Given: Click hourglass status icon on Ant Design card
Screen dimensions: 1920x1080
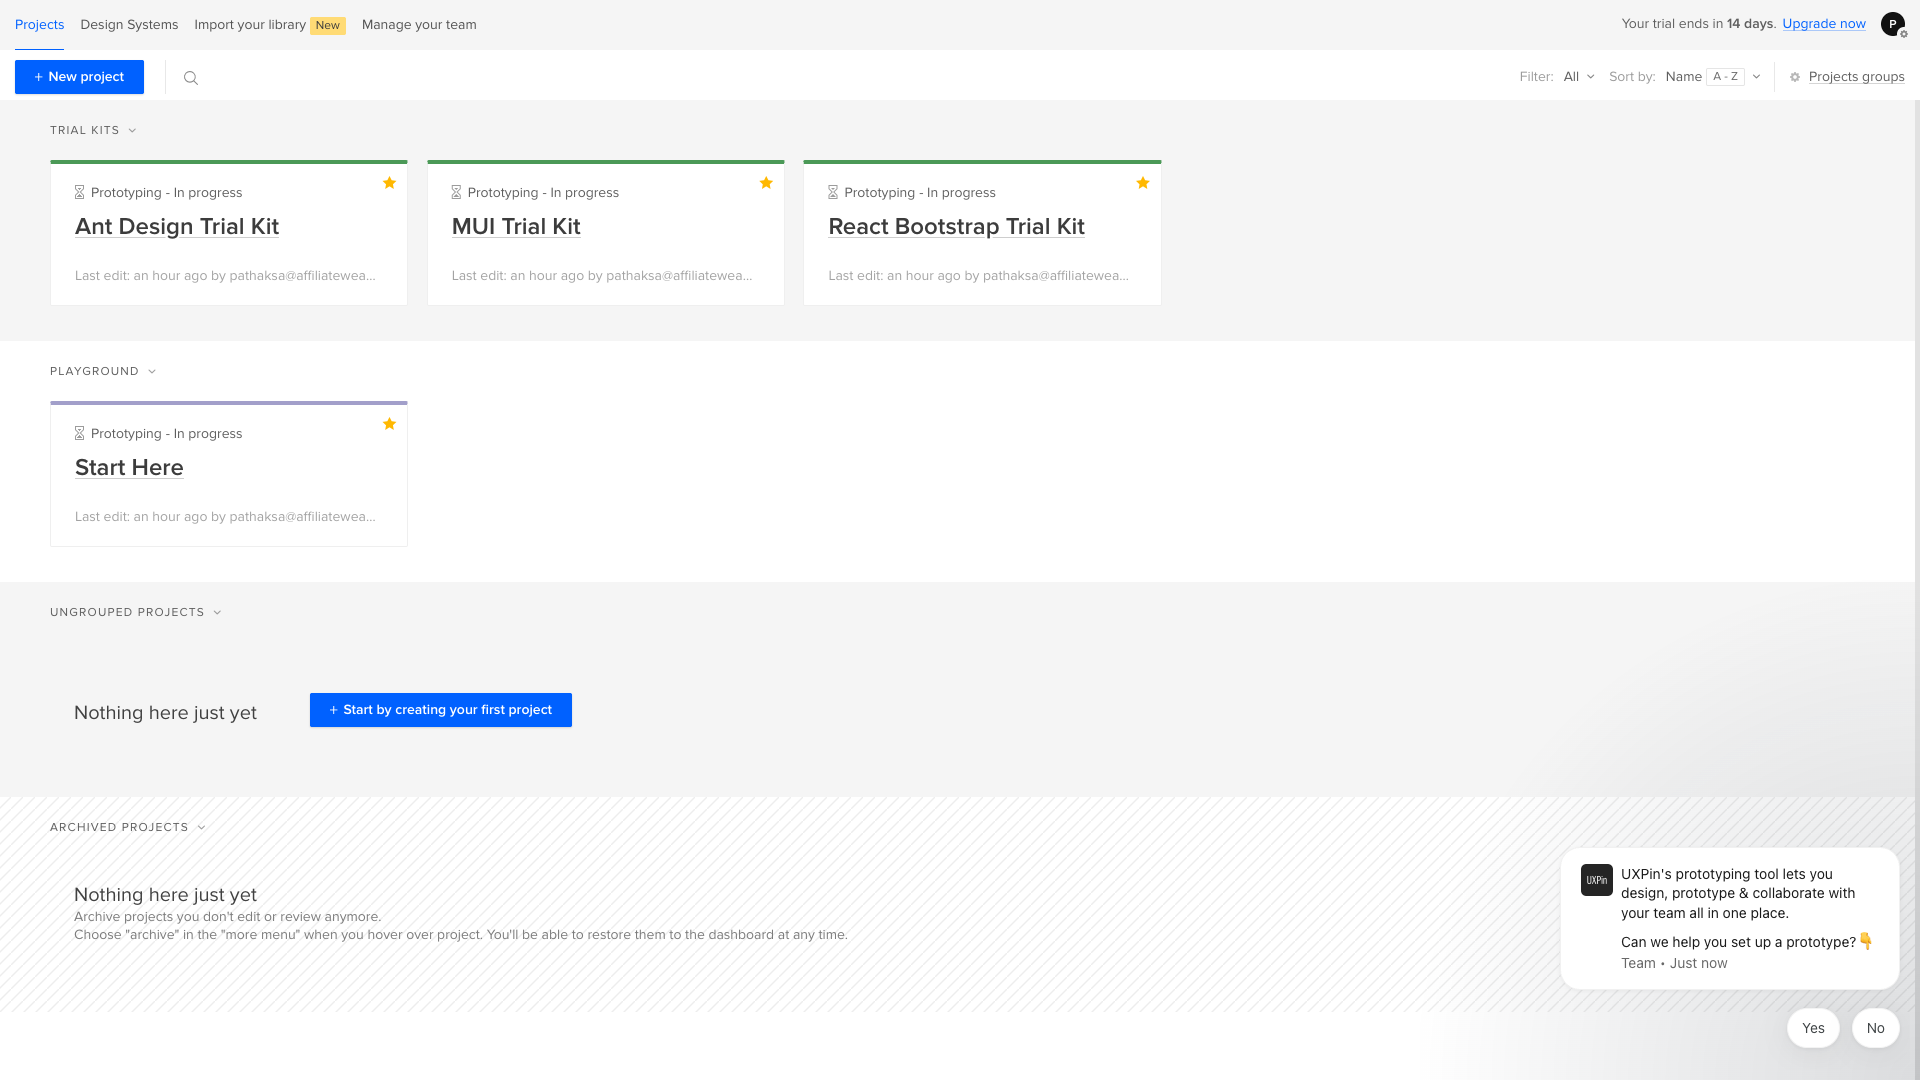Looking at the screenshot, I should [80, 192].
